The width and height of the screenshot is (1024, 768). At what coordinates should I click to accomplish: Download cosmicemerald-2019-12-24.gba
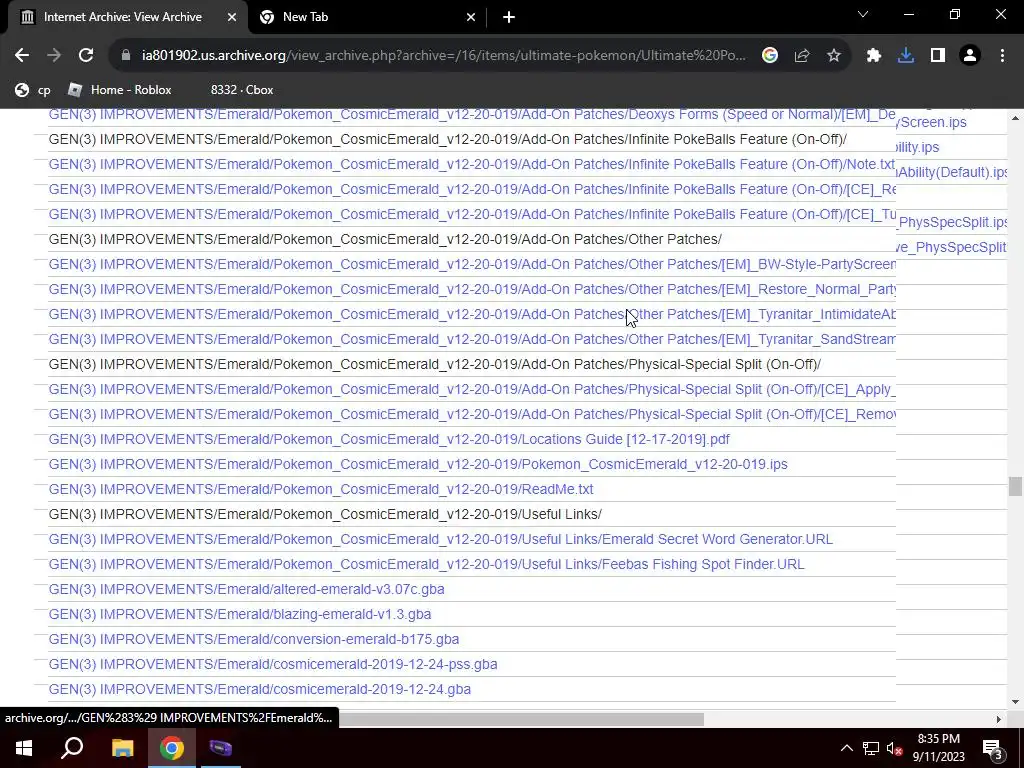point(259,689)
